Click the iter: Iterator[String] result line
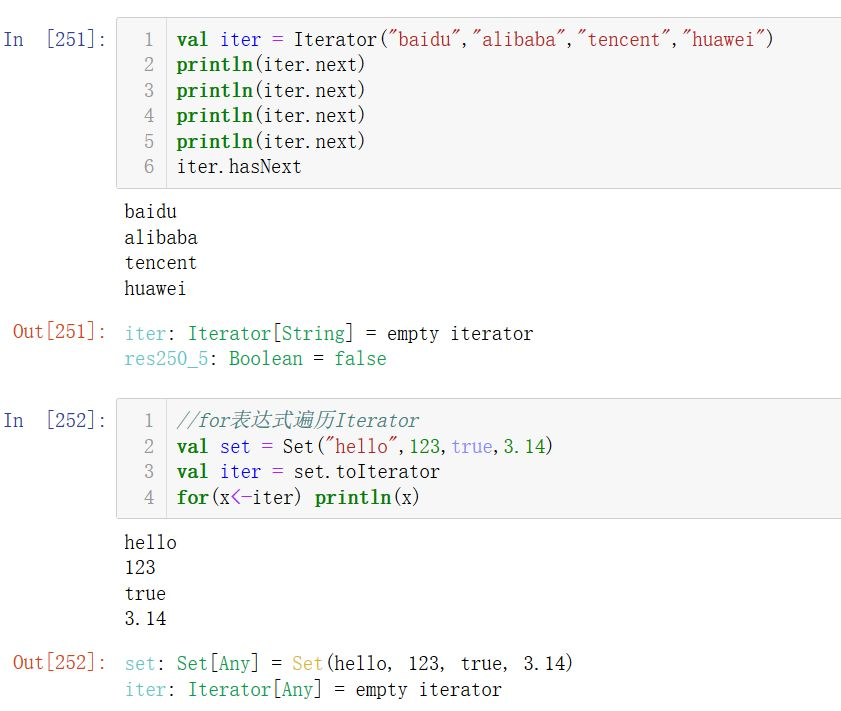841x711 pixels. pos(329,333)
